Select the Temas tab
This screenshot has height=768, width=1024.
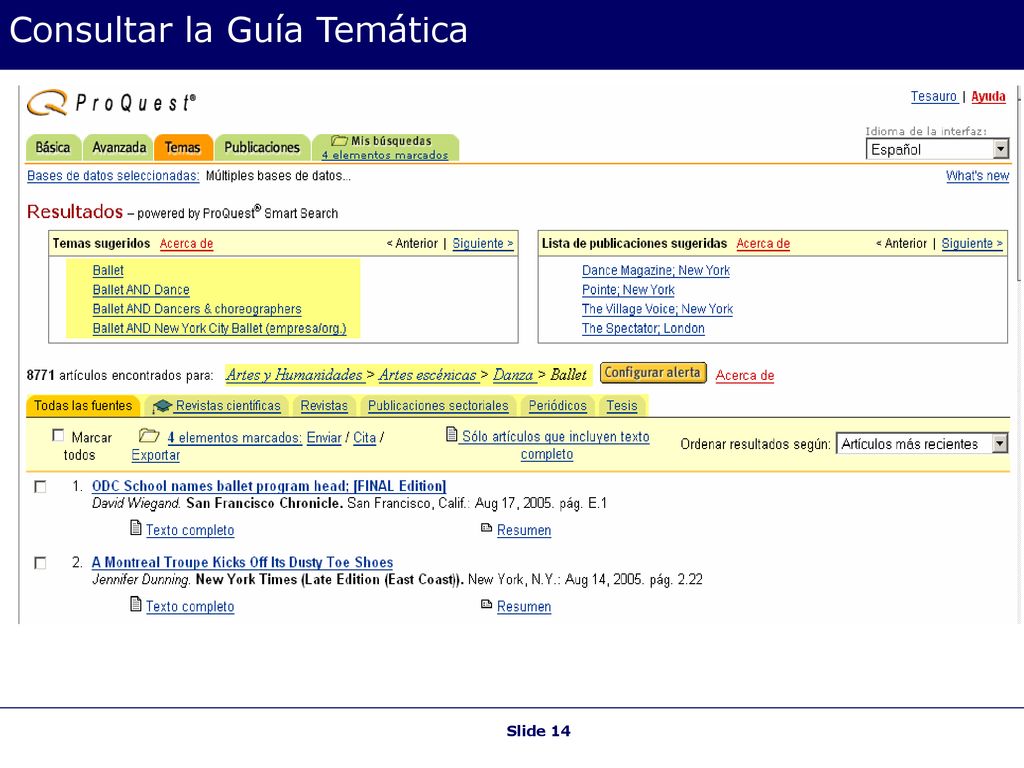[183, 148]
